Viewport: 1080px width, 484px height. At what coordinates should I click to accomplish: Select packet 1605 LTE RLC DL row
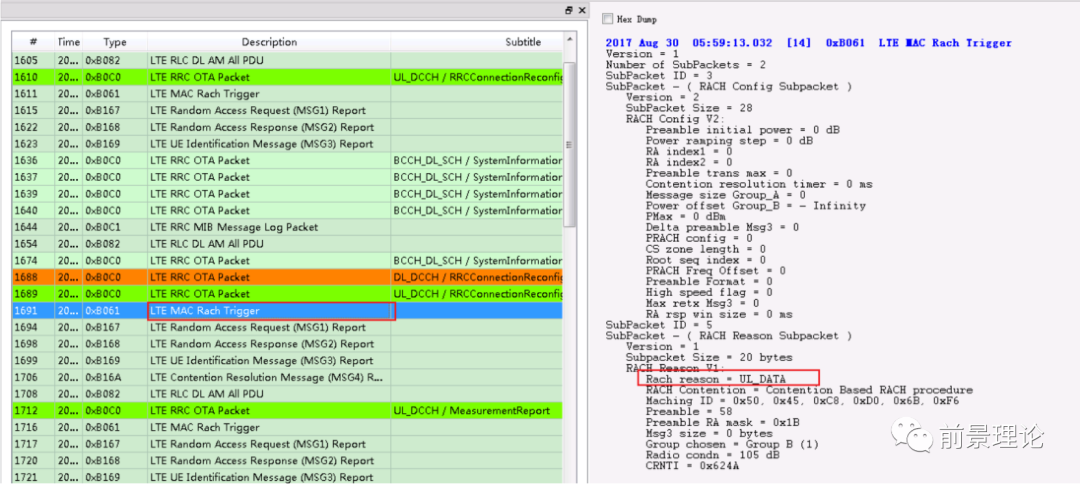(270, 61)
